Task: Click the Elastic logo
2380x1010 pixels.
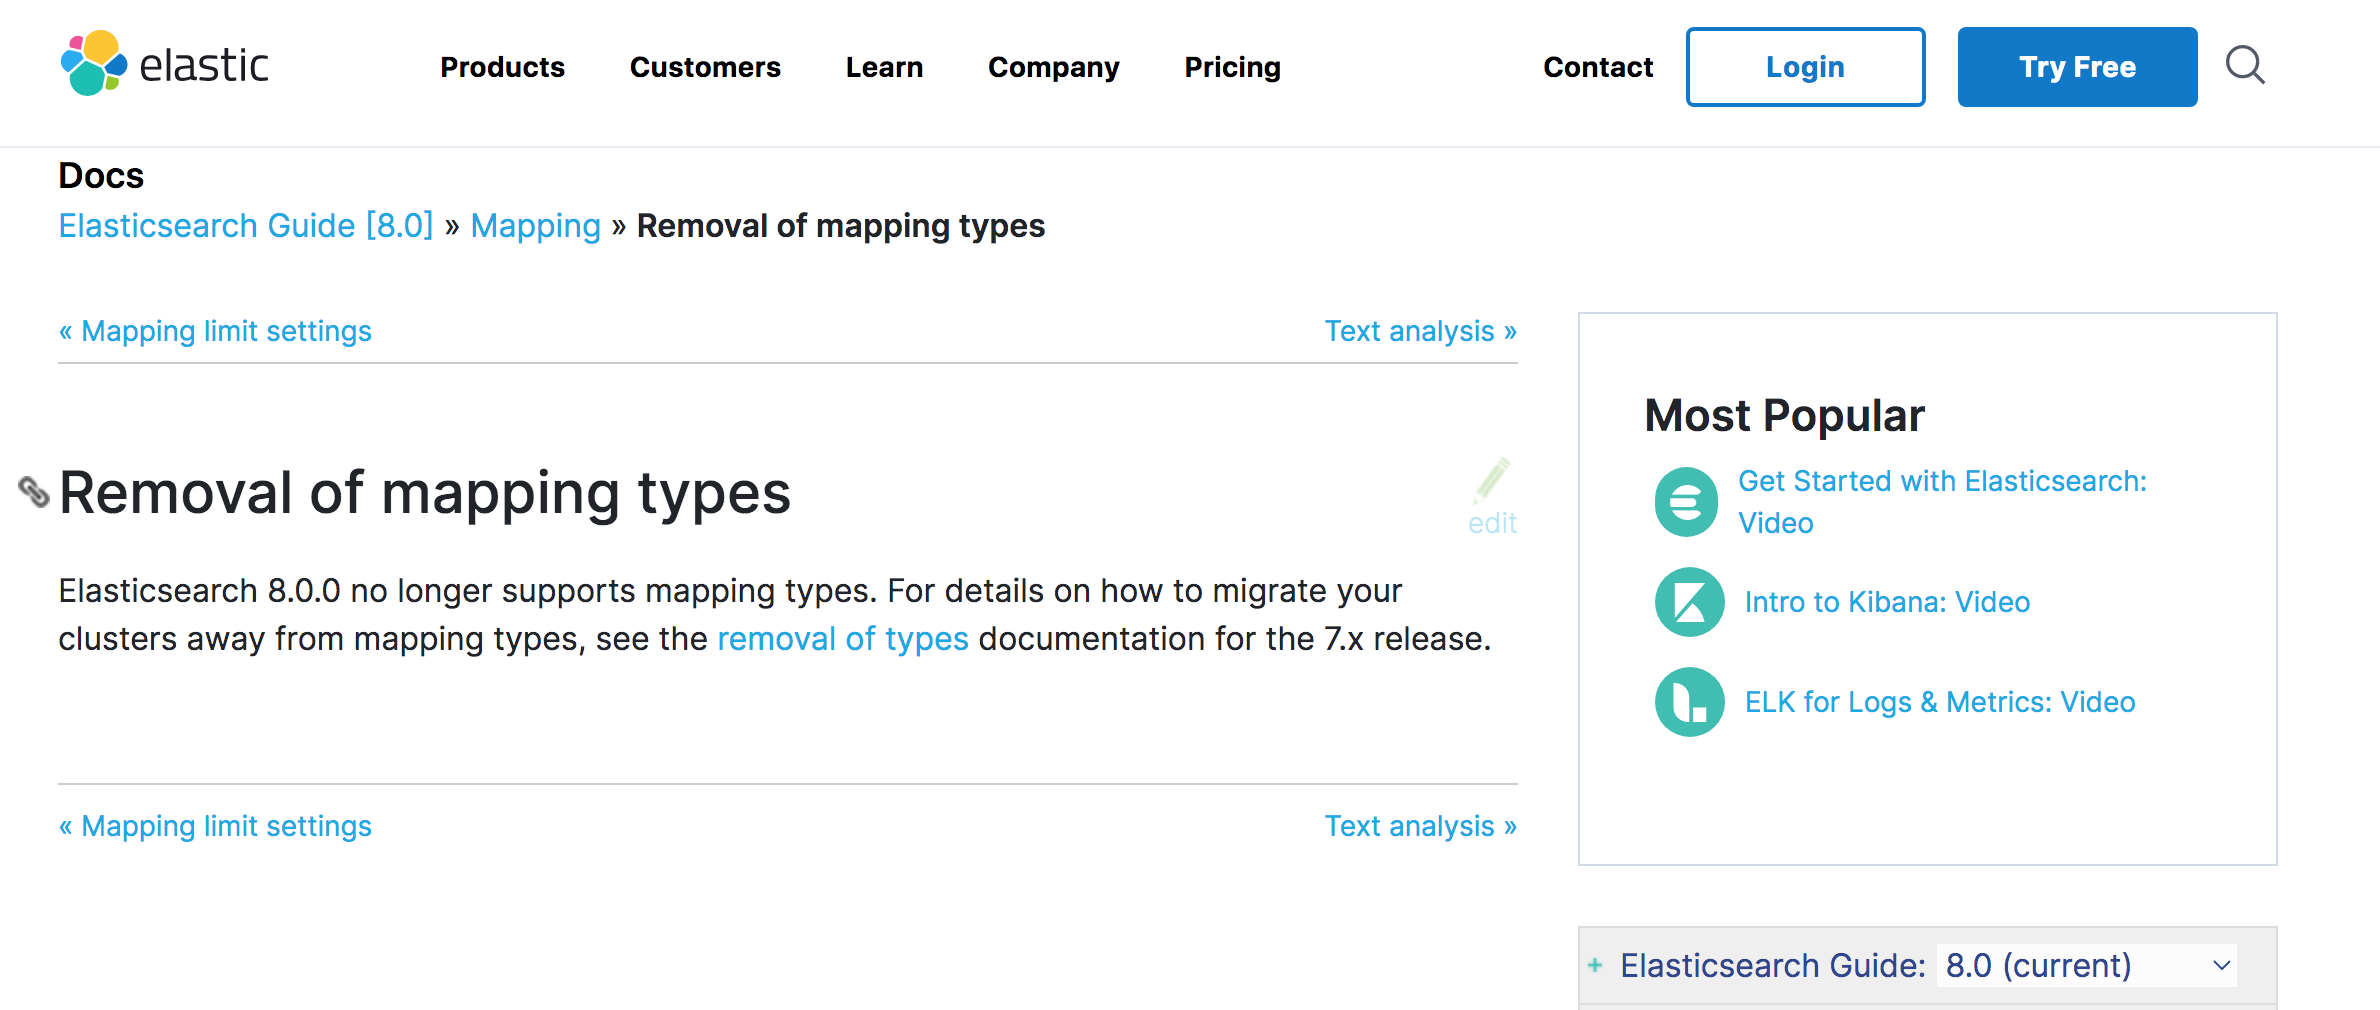Action: (x=165, y=64)
